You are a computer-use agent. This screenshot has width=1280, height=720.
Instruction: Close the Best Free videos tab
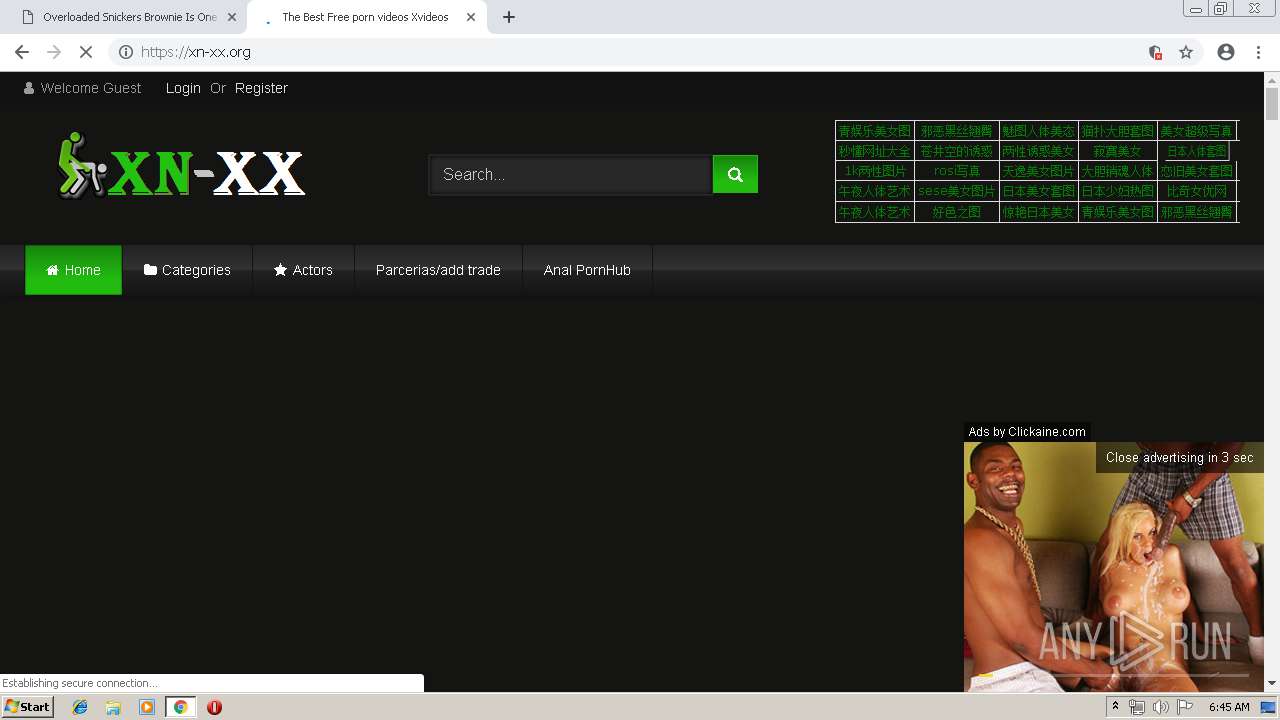471,17
